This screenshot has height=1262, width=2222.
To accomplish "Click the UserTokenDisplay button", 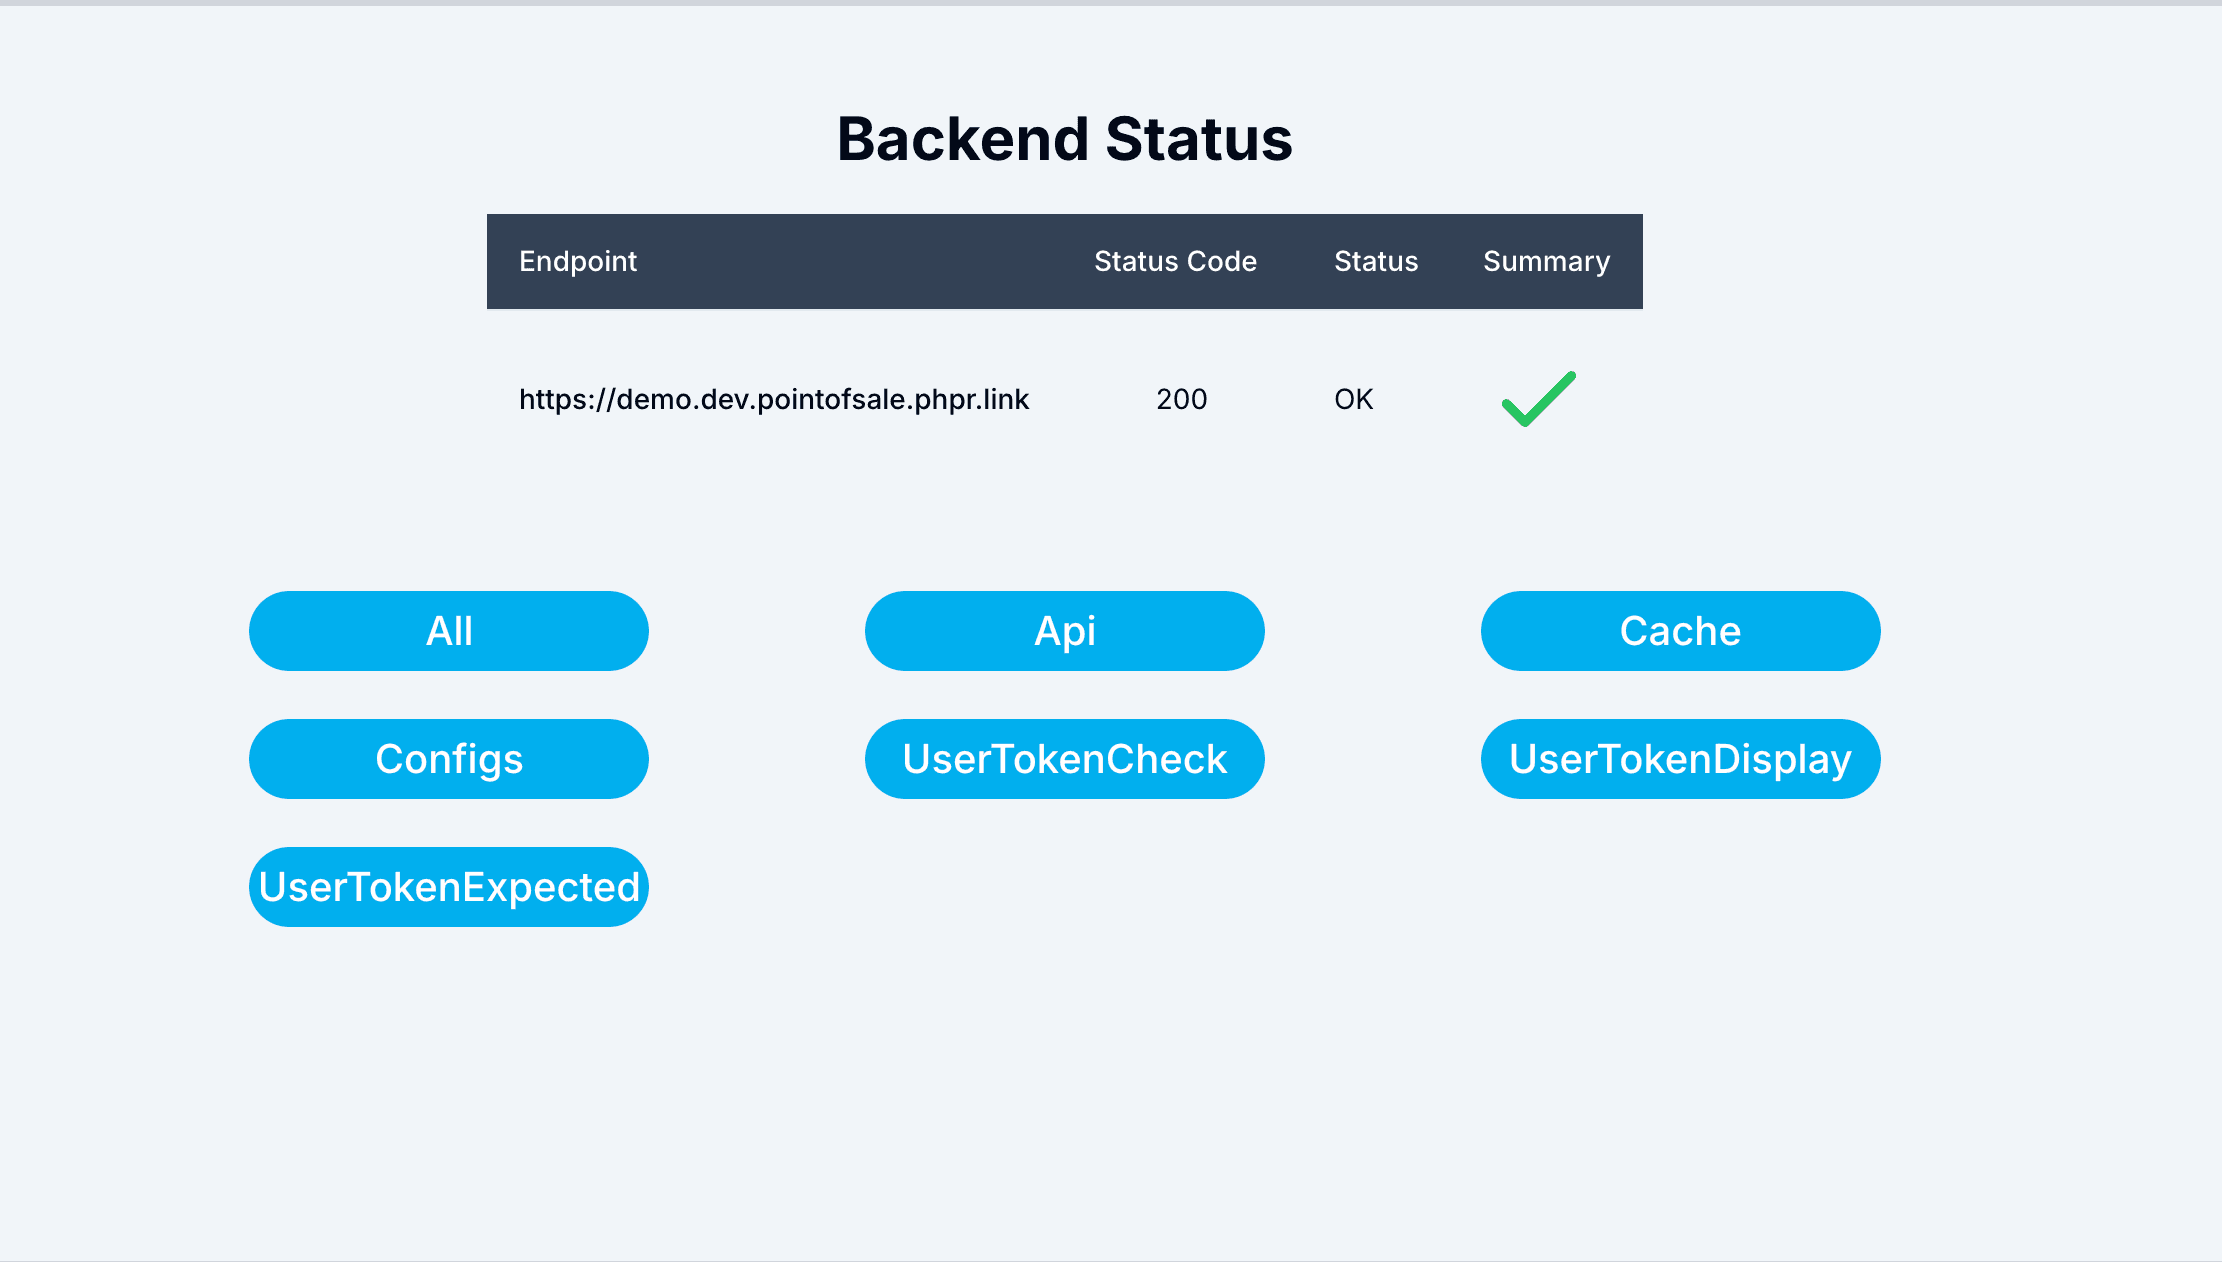I will click(1680, 759).
